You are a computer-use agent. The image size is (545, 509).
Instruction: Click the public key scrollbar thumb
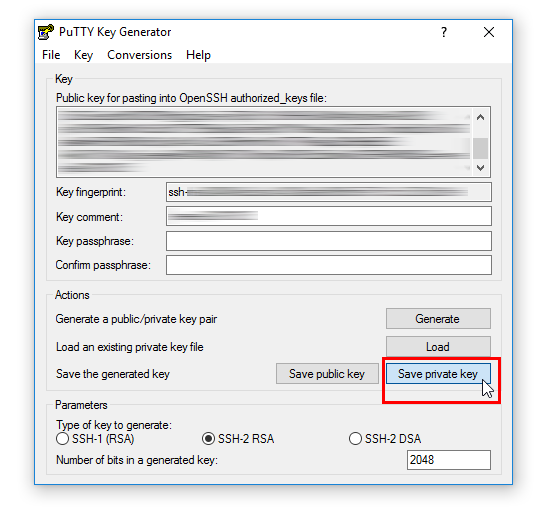pyautogui.click(x=480, y=148)
